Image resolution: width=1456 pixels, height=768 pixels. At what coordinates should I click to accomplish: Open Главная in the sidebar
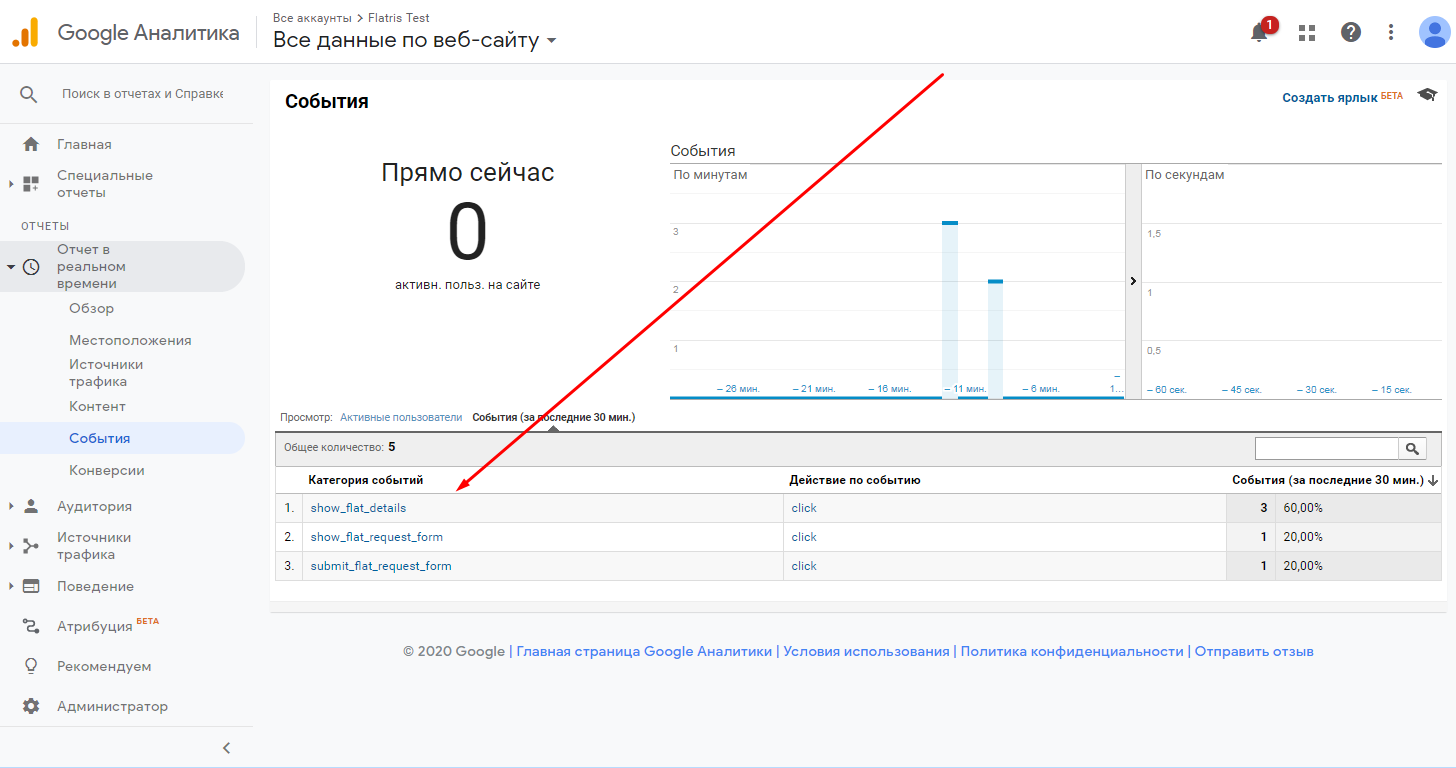pos(84,144)
